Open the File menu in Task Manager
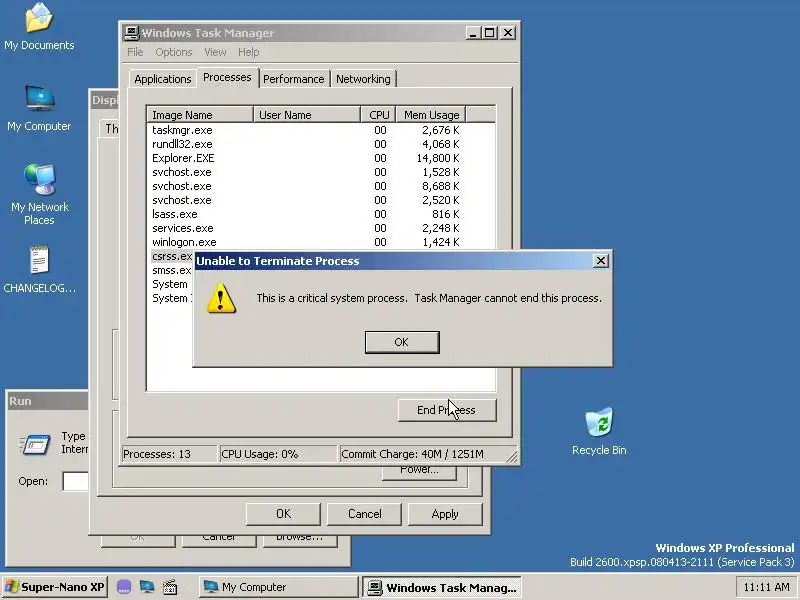The width and height of the screenshot is (800, 600). [x=135, y=52]
